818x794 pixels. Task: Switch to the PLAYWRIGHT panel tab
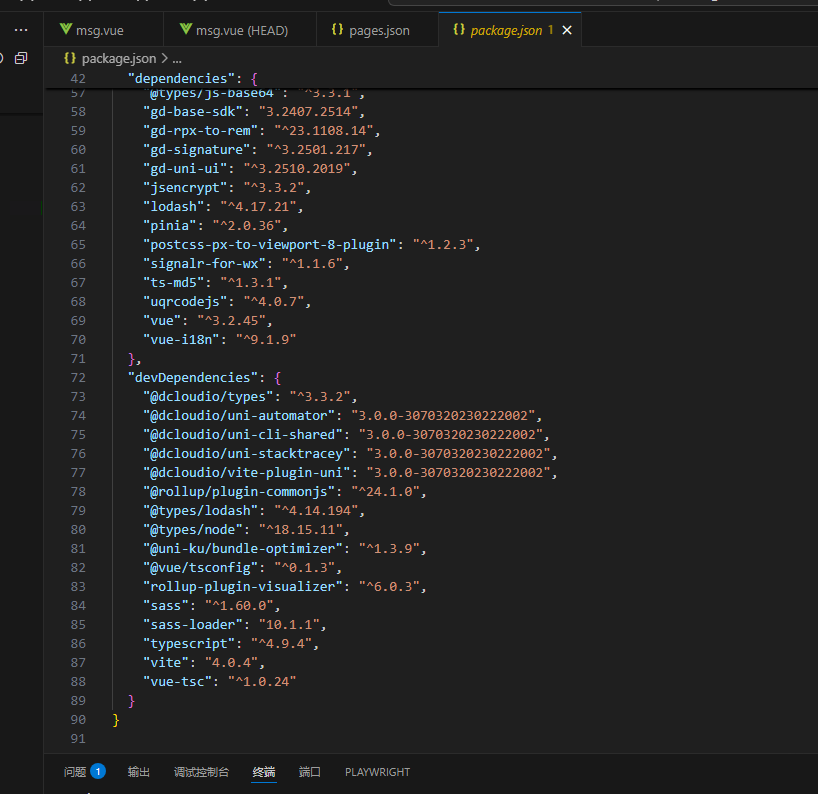[377, 772]
